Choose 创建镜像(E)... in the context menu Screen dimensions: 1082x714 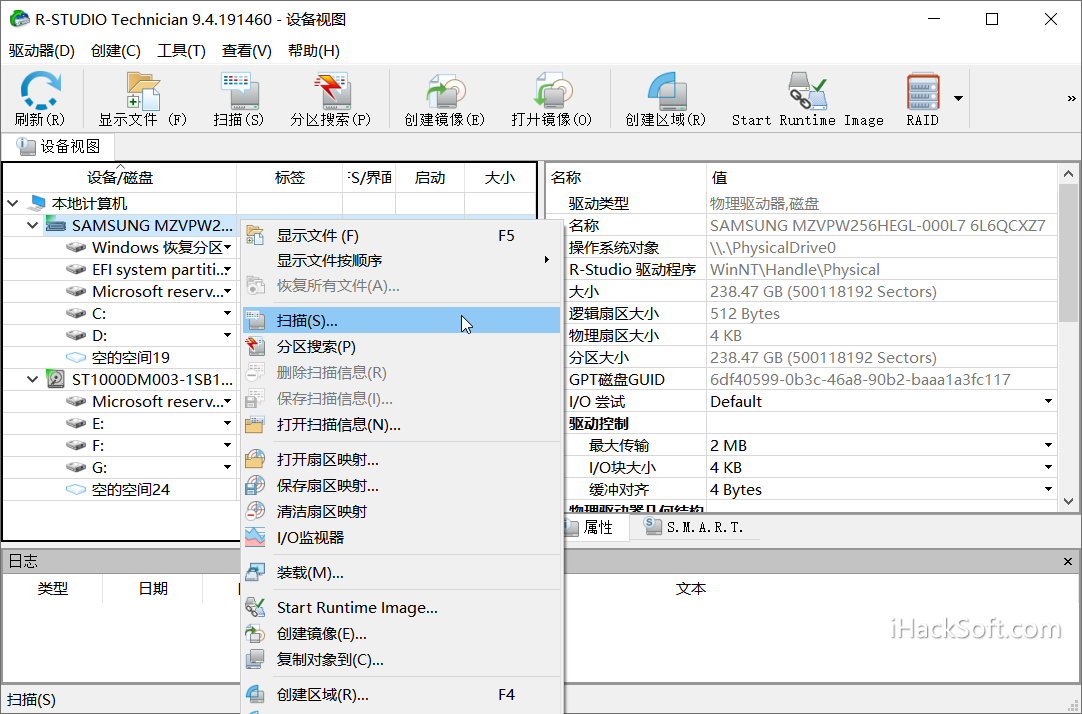401,633
